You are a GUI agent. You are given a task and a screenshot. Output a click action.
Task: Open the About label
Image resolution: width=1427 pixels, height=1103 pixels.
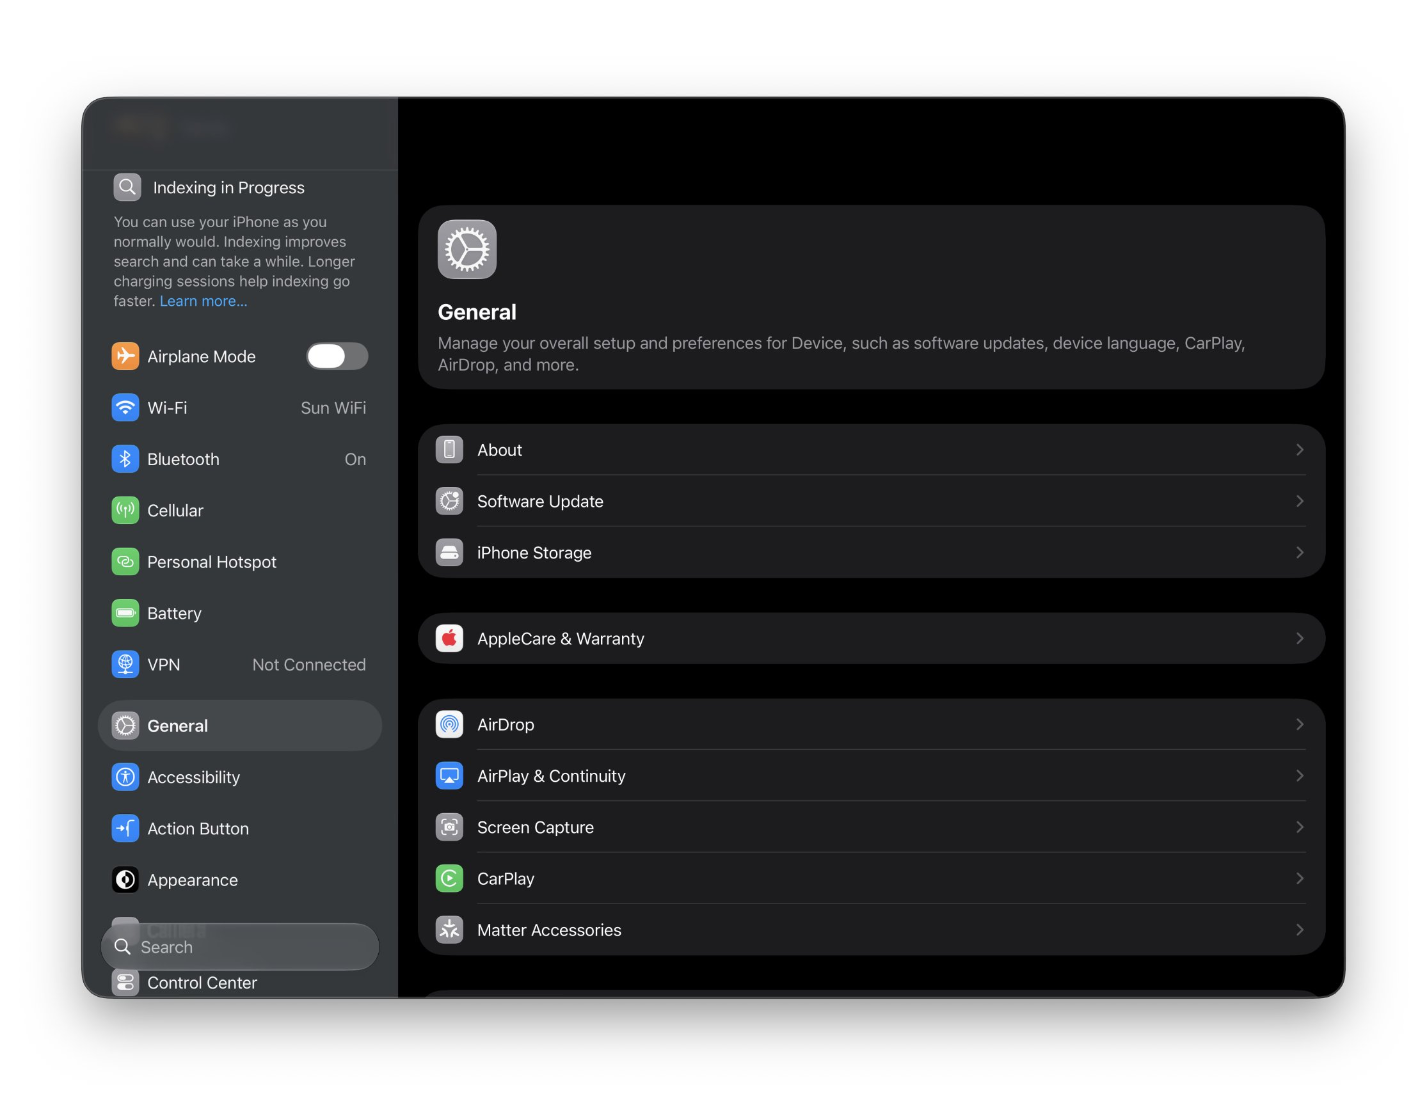[x=500, y=450]
